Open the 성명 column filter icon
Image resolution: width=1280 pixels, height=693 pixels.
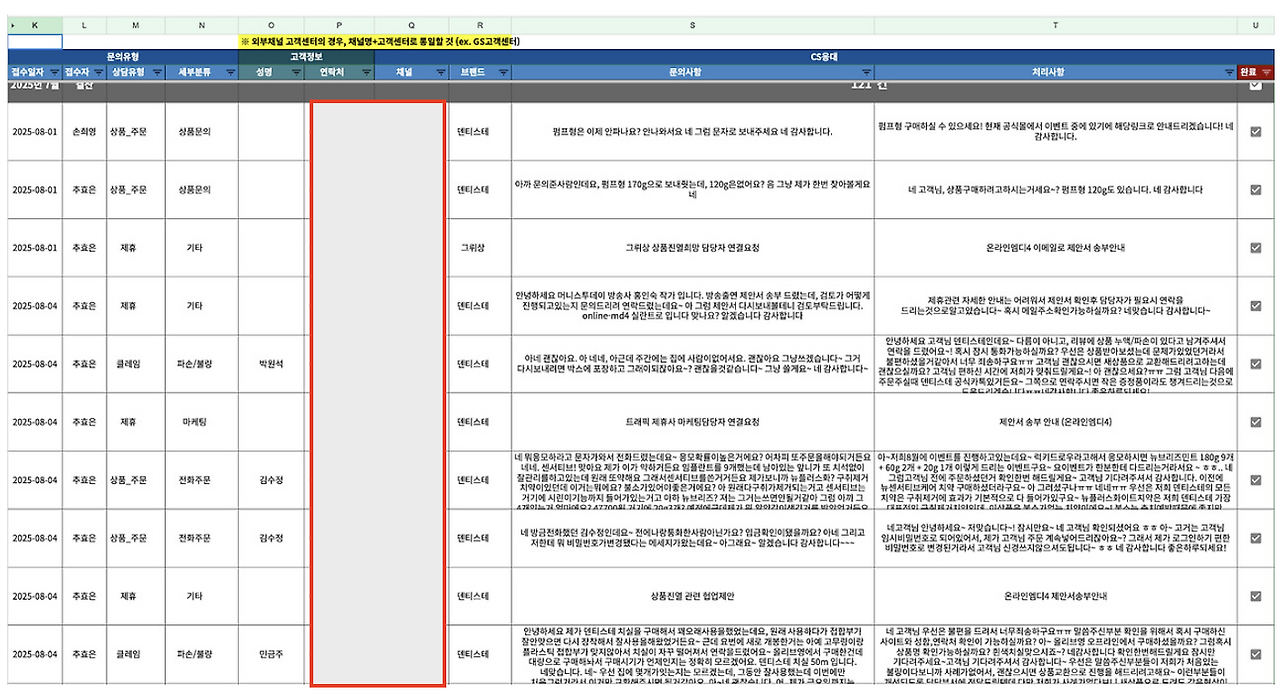click(295, 70)
